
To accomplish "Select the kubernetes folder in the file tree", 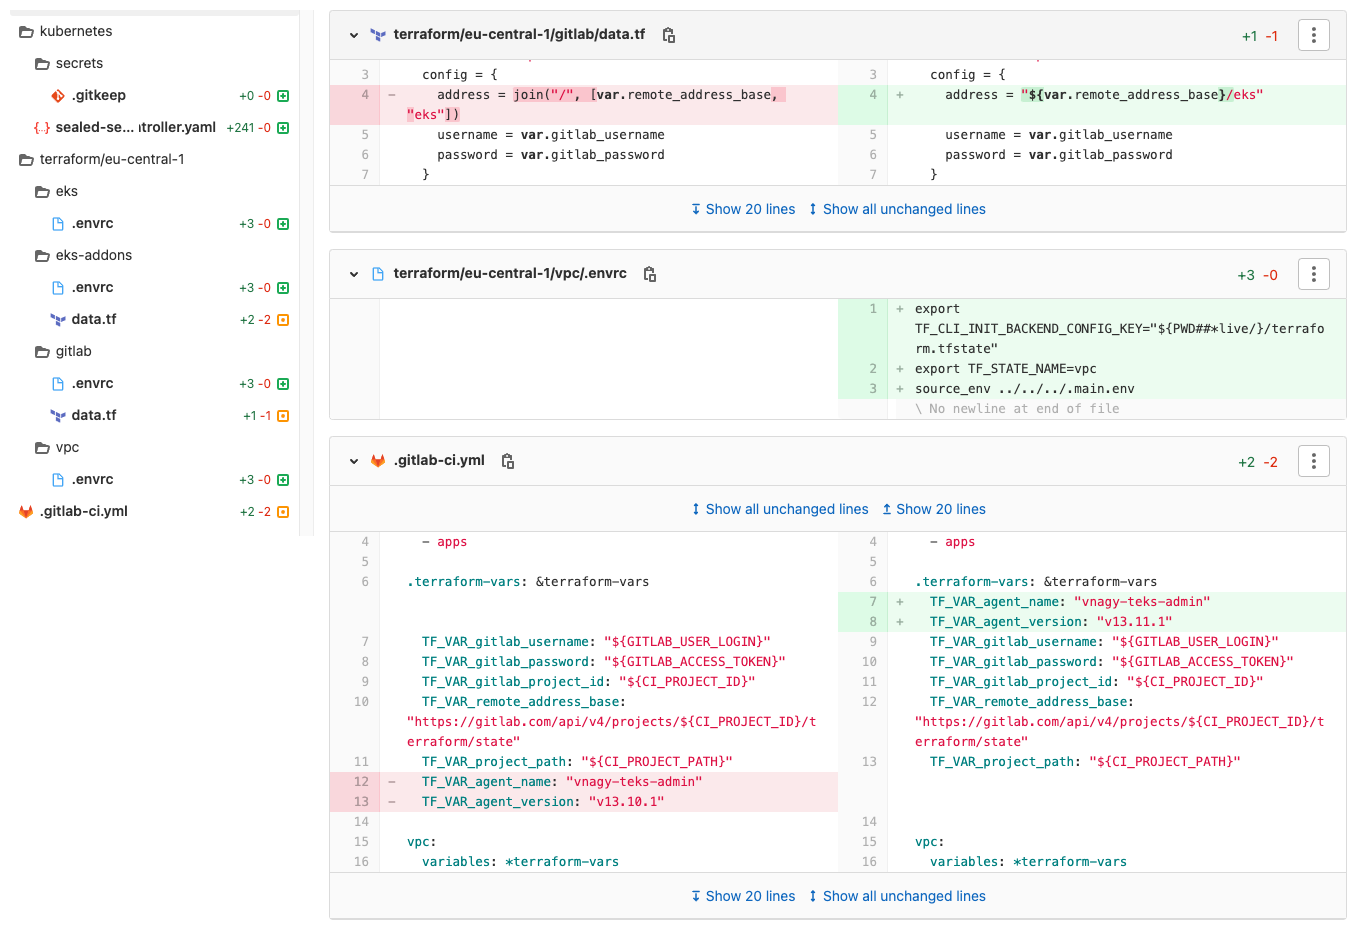I will (69, 31).
